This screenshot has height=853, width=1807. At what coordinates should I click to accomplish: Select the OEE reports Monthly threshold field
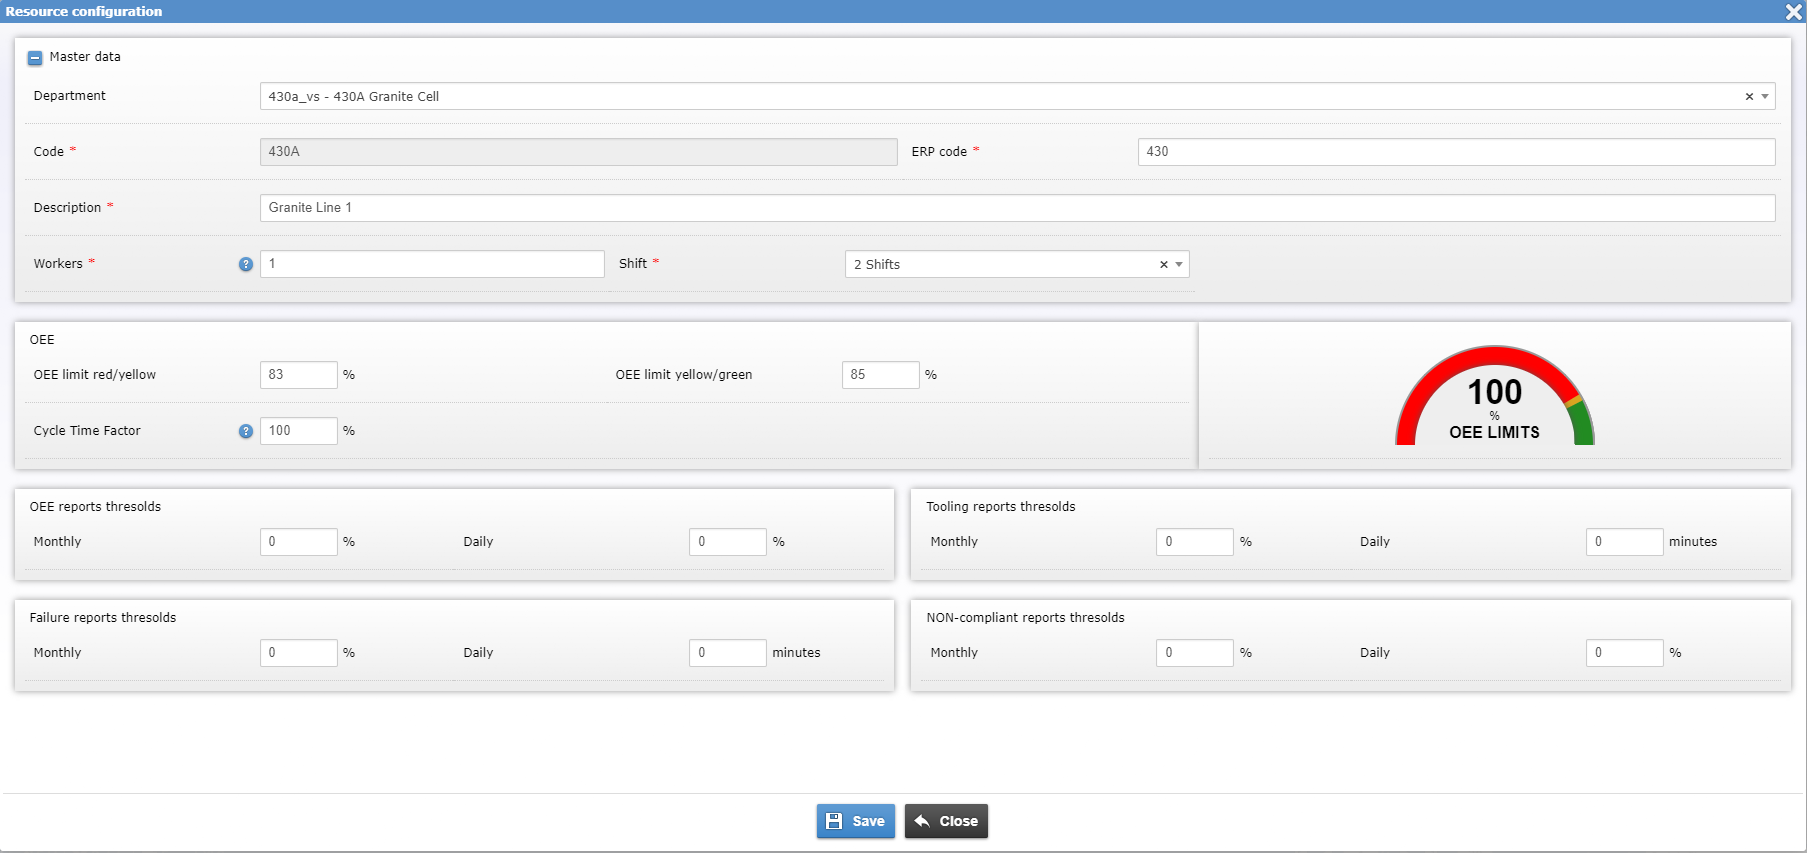pos(298,542)
